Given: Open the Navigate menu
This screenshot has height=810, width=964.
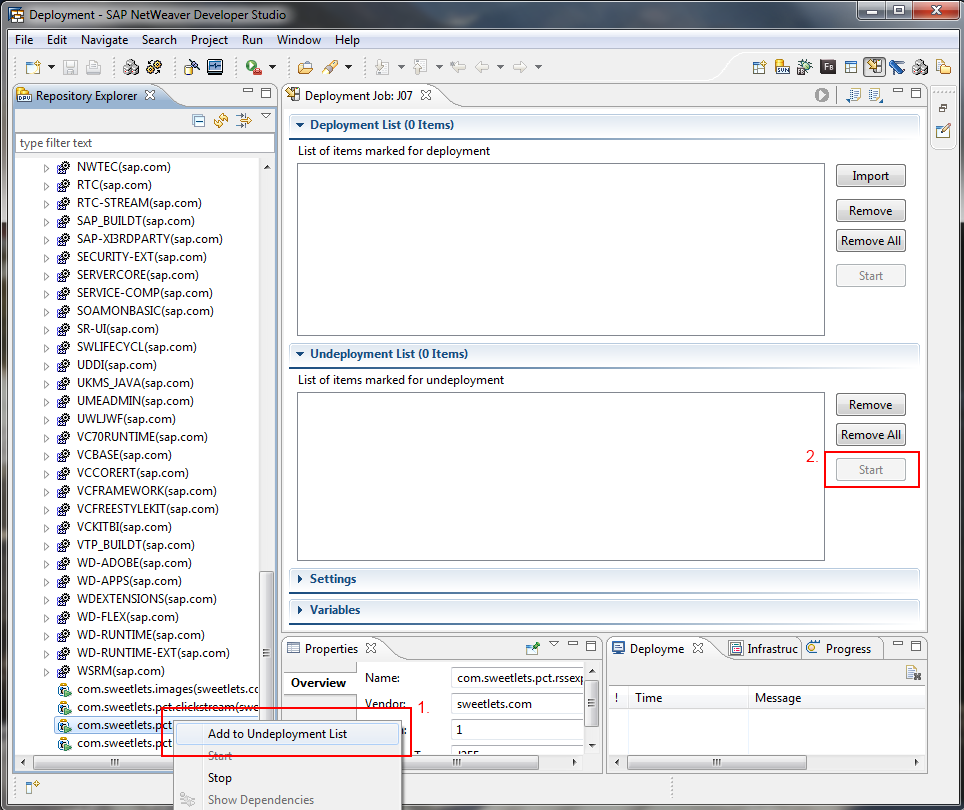Looking at the screenshot, I should [104, 40].
